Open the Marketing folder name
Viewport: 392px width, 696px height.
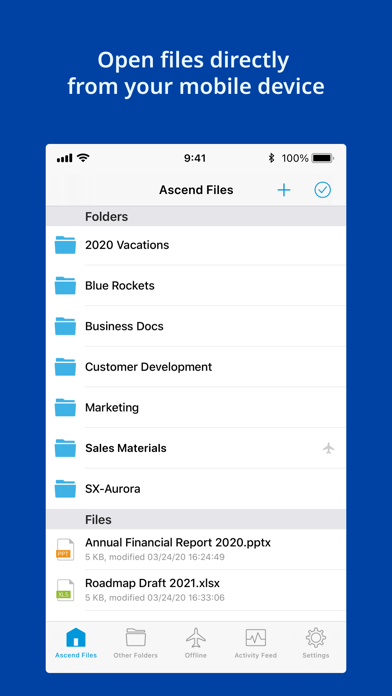point(112,407)
